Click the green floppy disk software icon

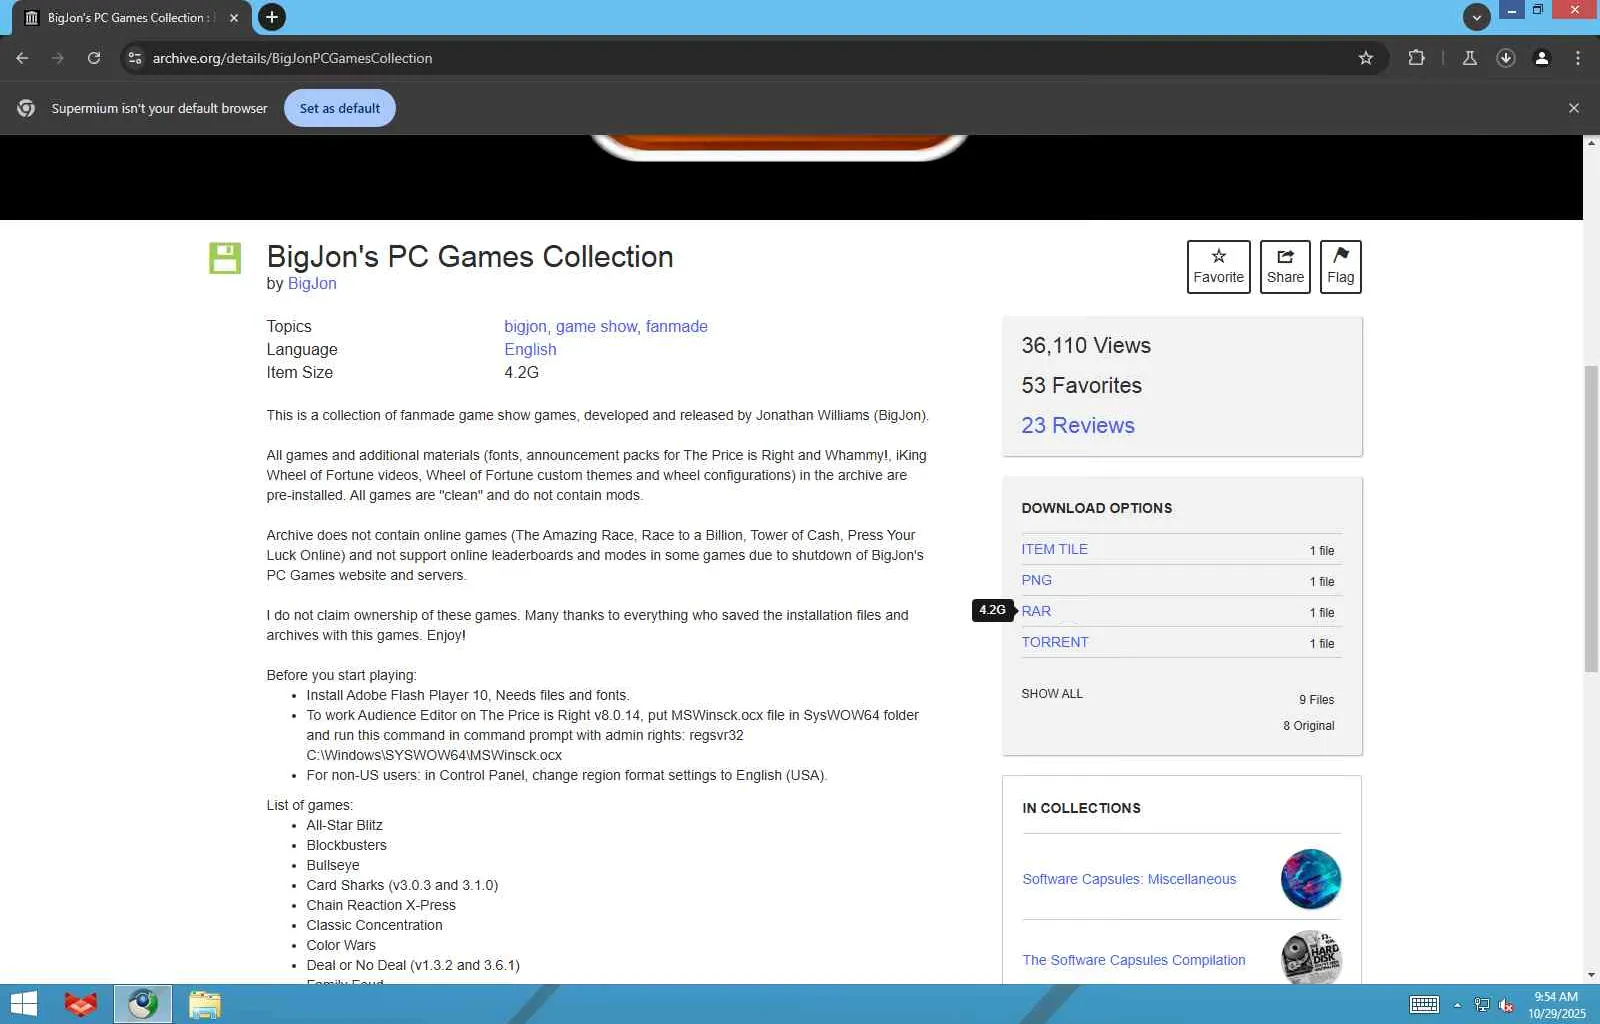coord(225,258)
